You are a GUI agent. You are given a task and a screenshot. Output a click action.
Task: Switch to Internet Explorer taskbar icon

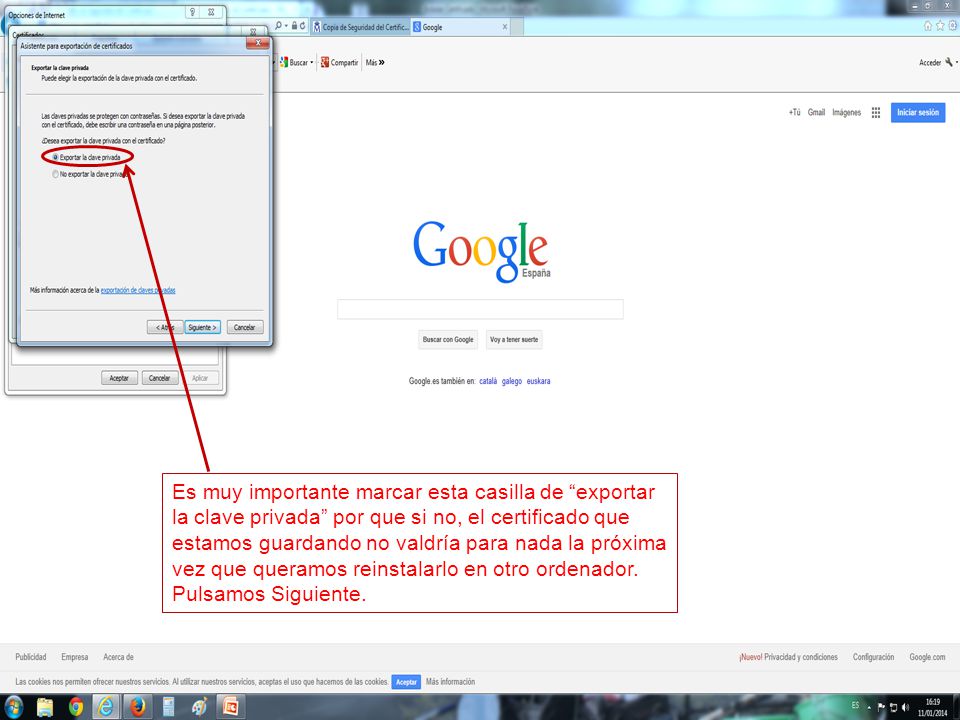107,707
